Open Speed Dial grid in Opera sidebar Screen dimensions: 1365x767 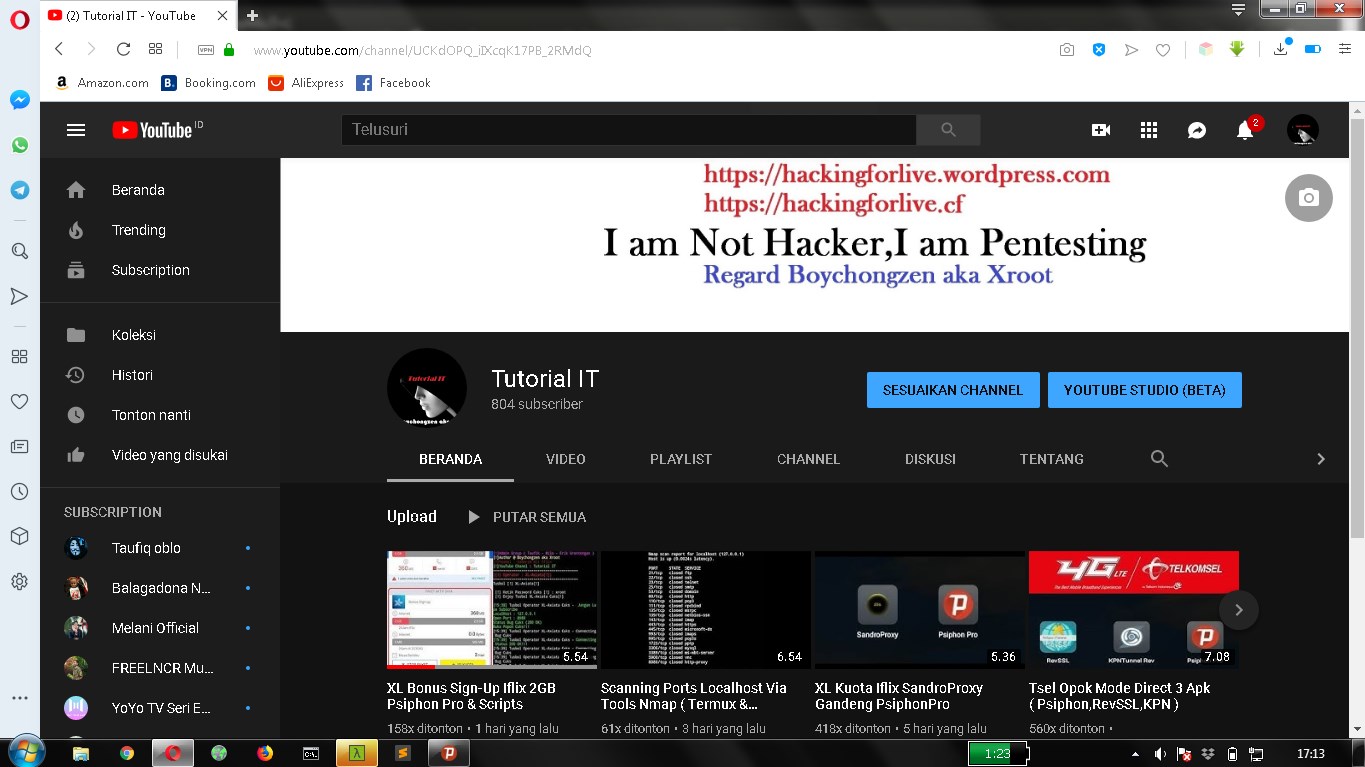pyautogui.click(x=19, y=357)
